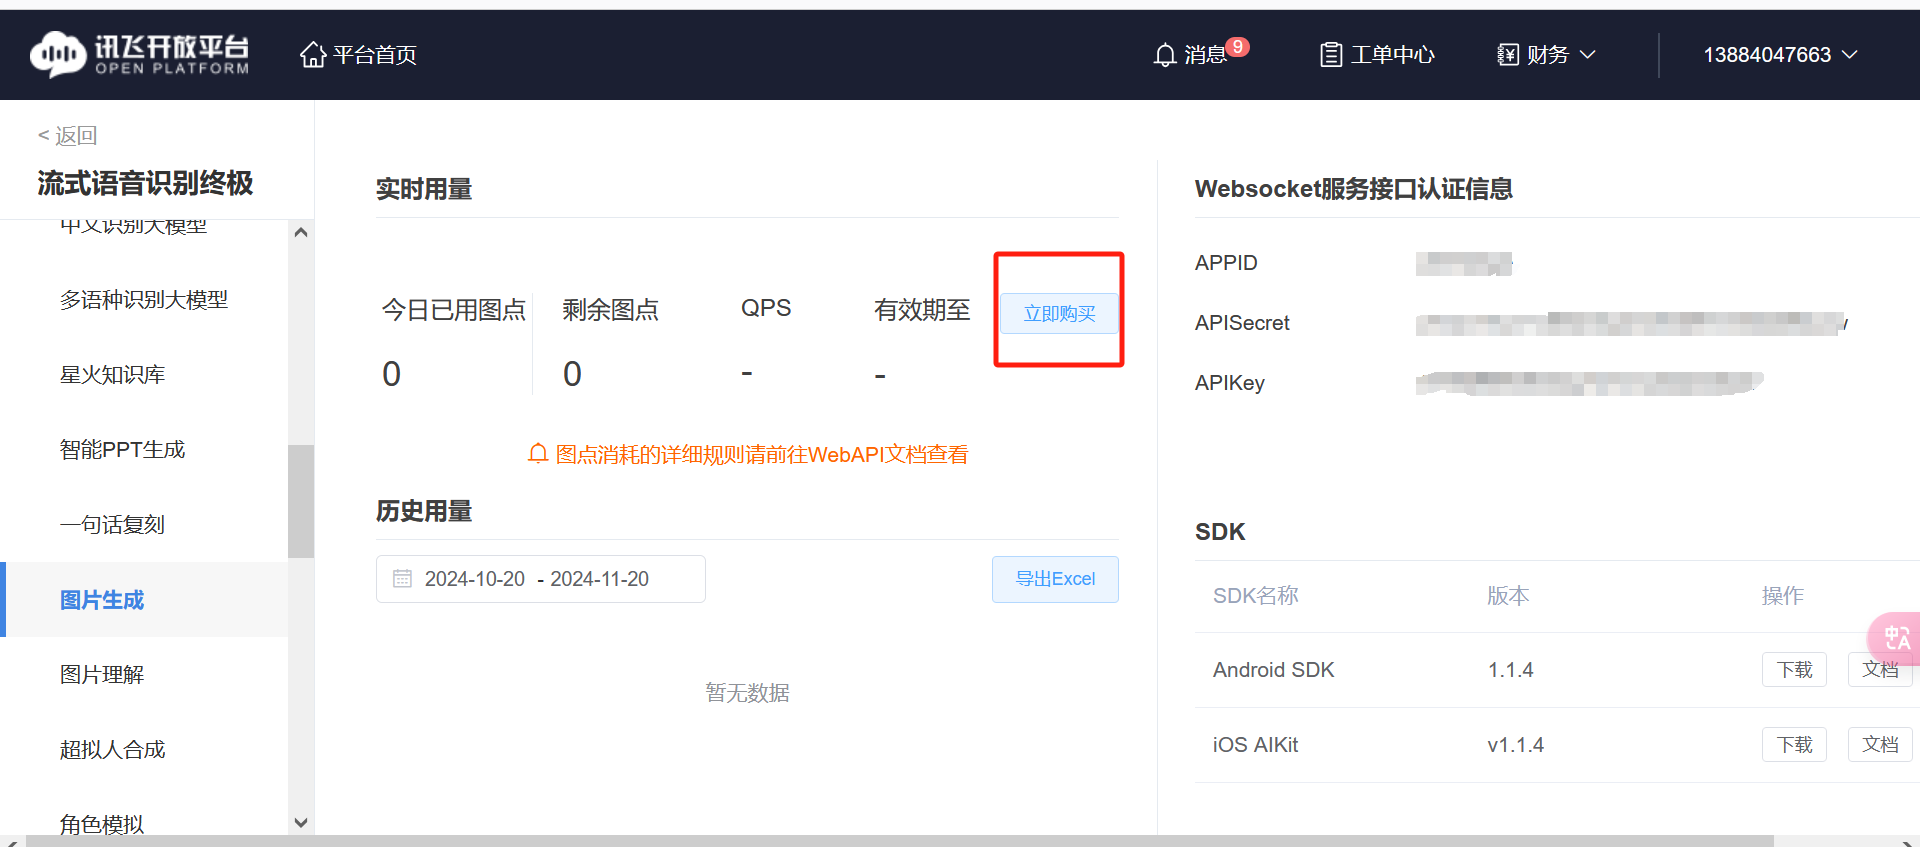Click the 13884047663 account number

[x=1767, y=55]
